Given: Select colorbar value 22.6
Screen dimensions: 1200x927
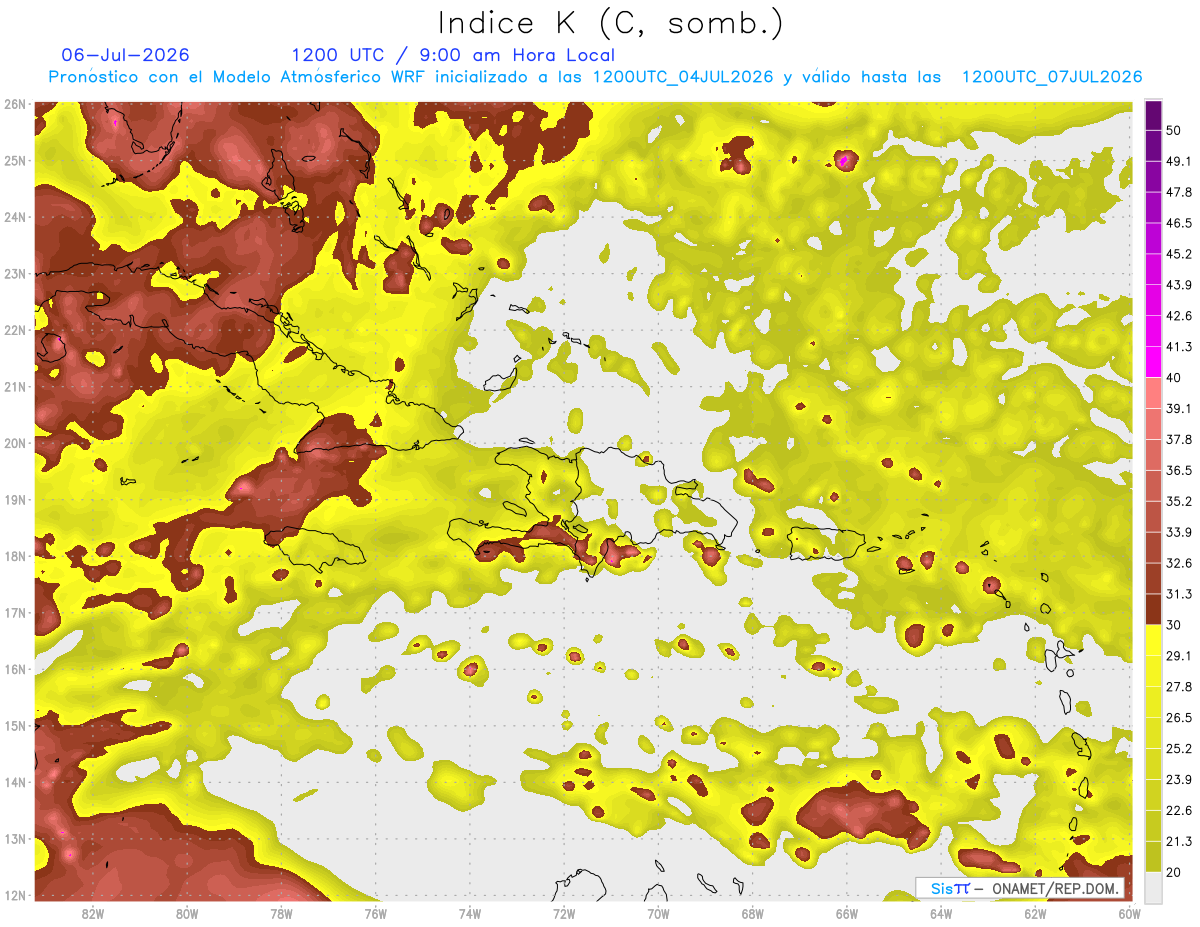Looking at the screenshot, I should [1180, 810].
